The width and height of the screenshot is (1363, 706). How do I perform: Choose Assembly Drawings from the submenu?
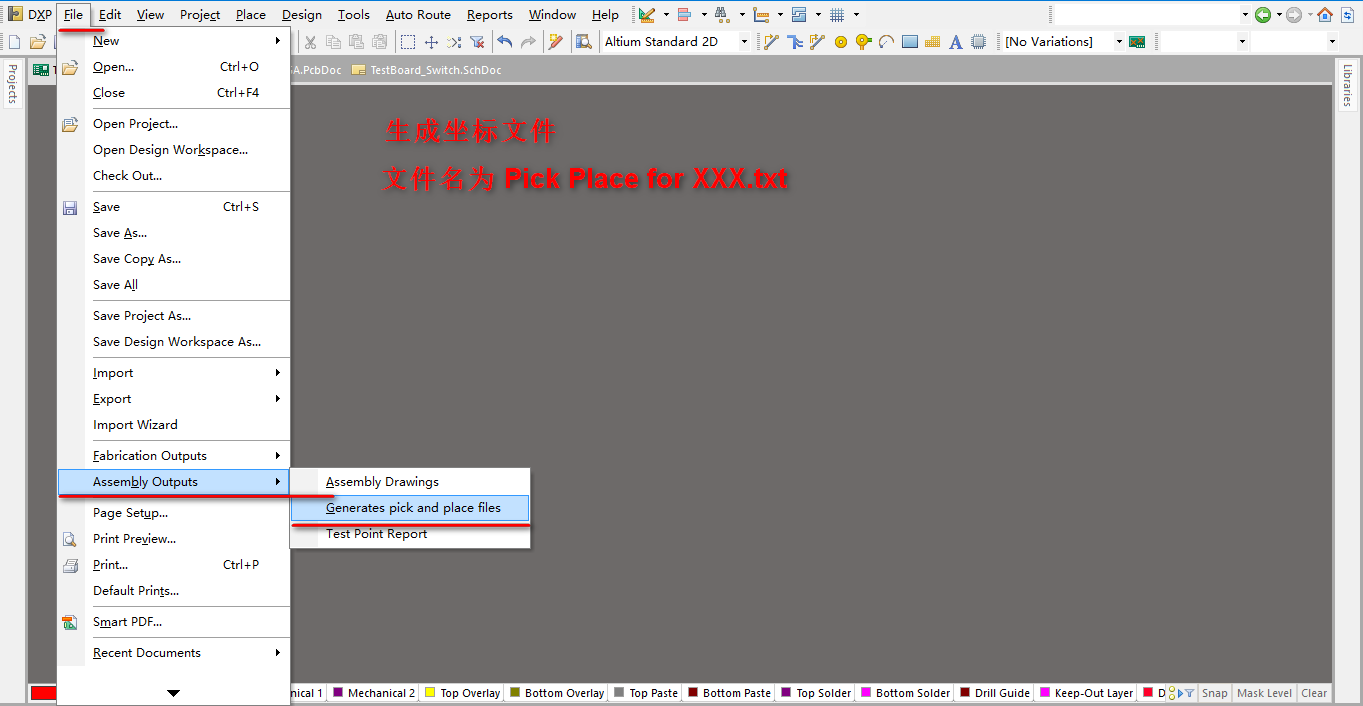tap(382, 482)
